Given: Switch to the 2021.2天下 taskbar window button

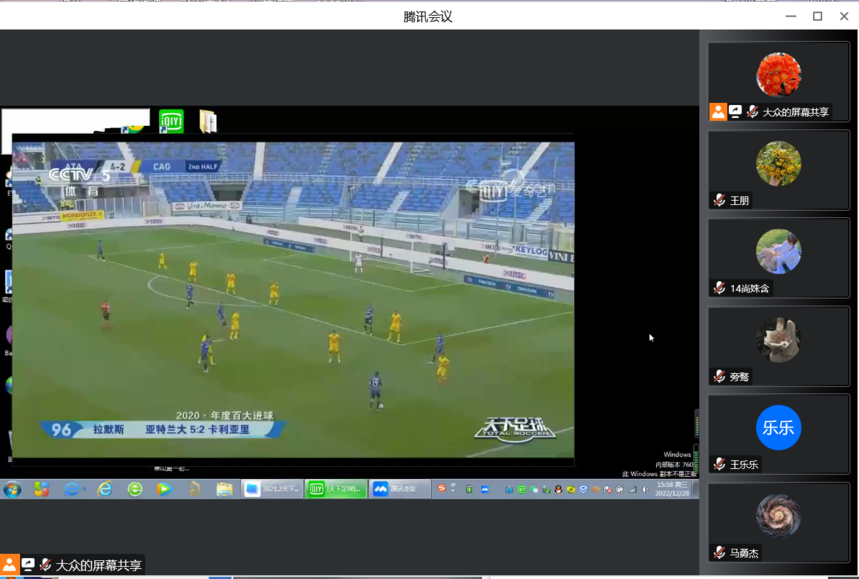Looking at the screenshot, I should pos(272,489).
